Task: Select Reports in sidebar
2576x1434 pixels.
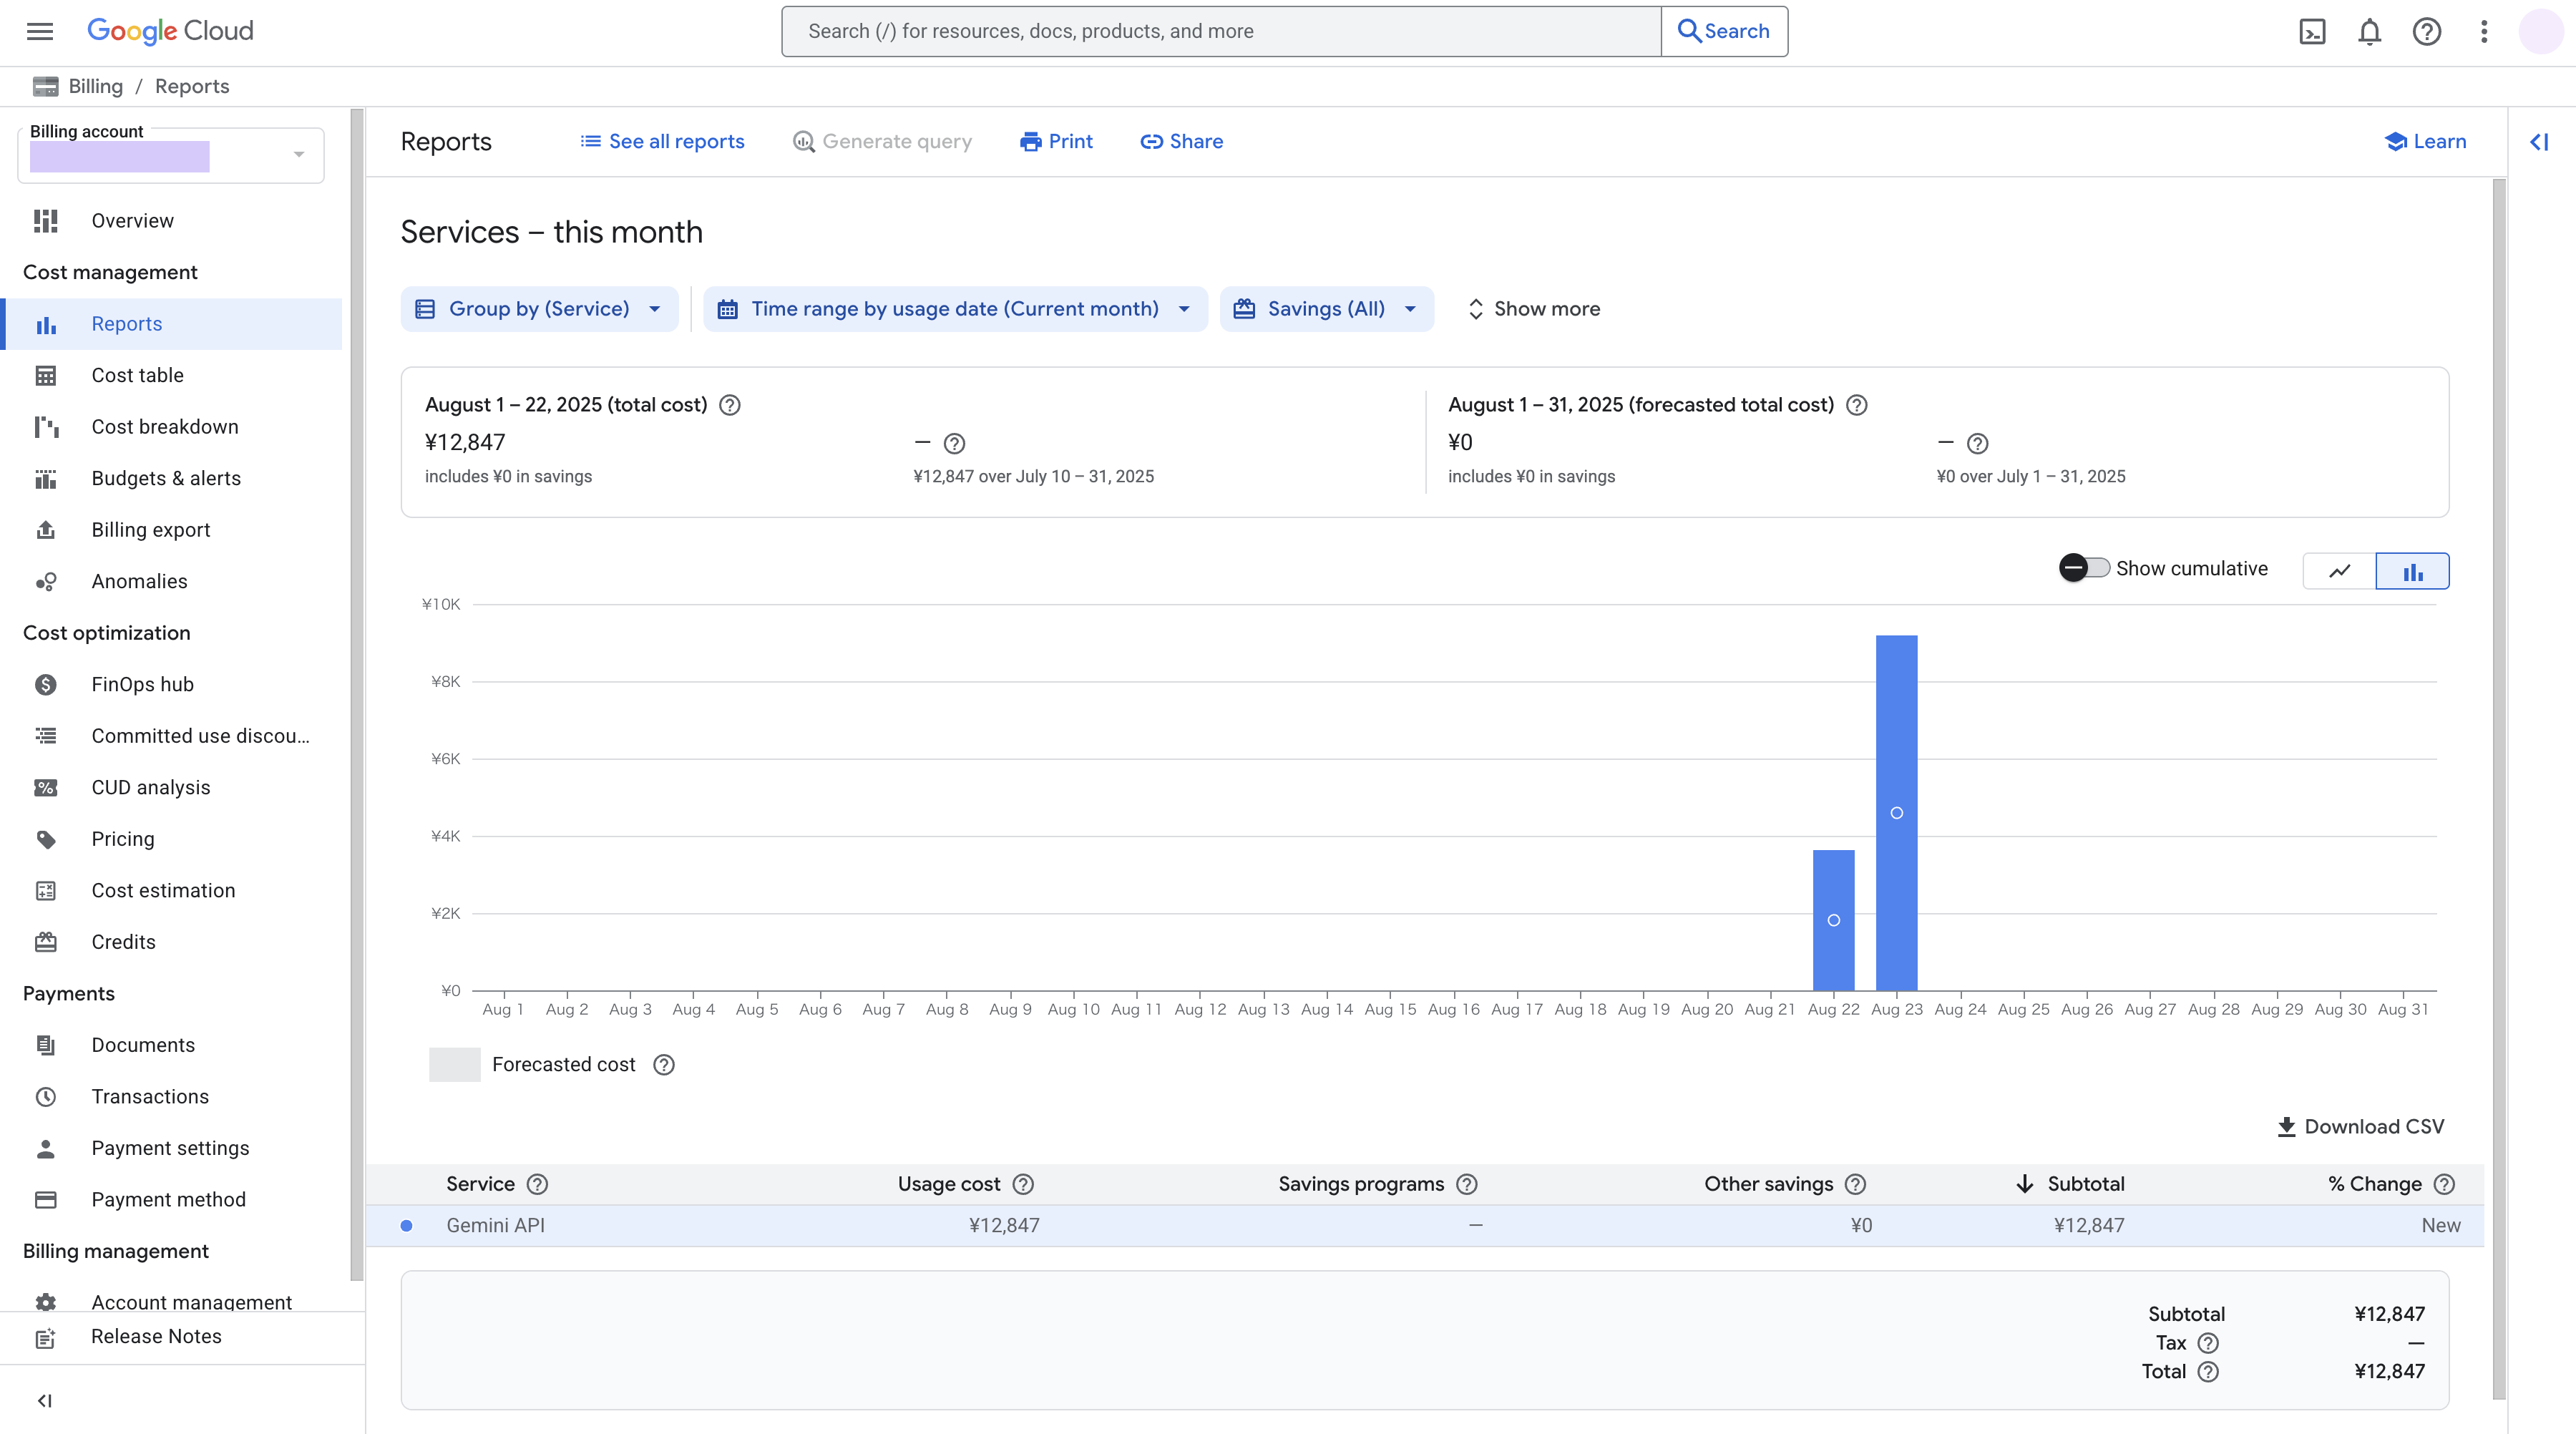Action: (171, 324)
